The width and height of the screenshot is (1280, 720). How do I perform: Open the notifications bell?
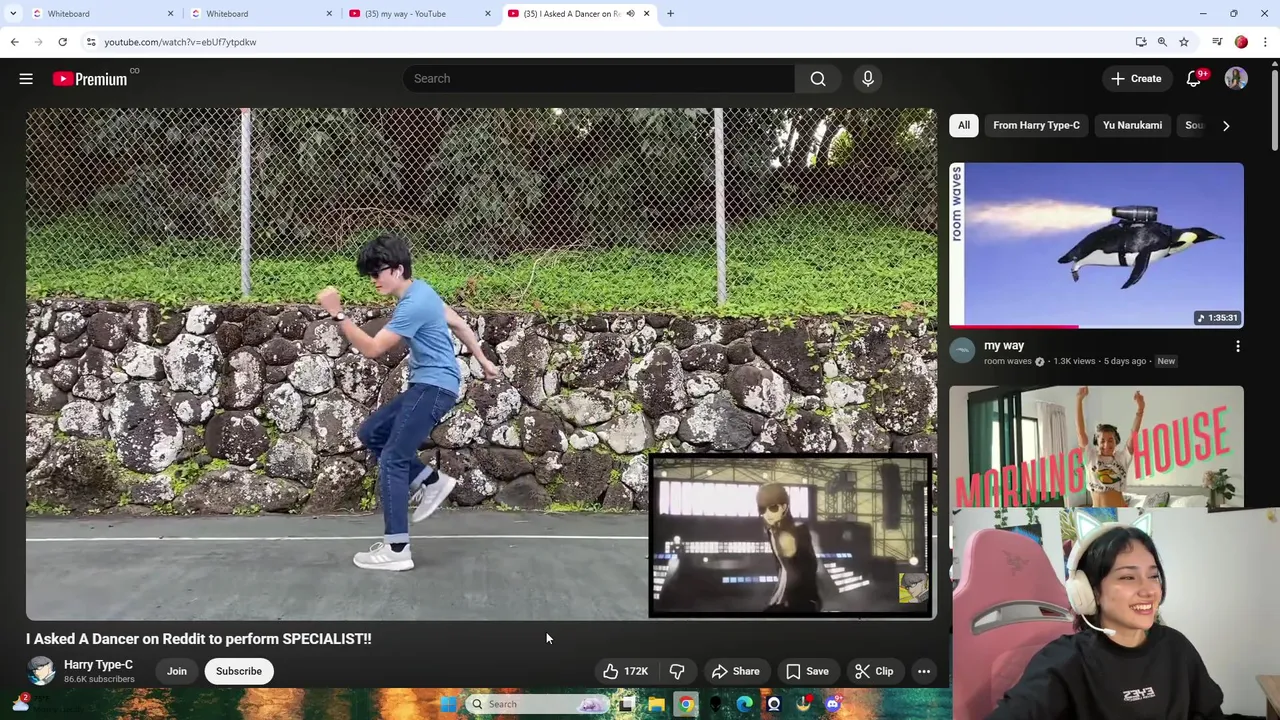pyautogui.click(x=1193, y=79)
